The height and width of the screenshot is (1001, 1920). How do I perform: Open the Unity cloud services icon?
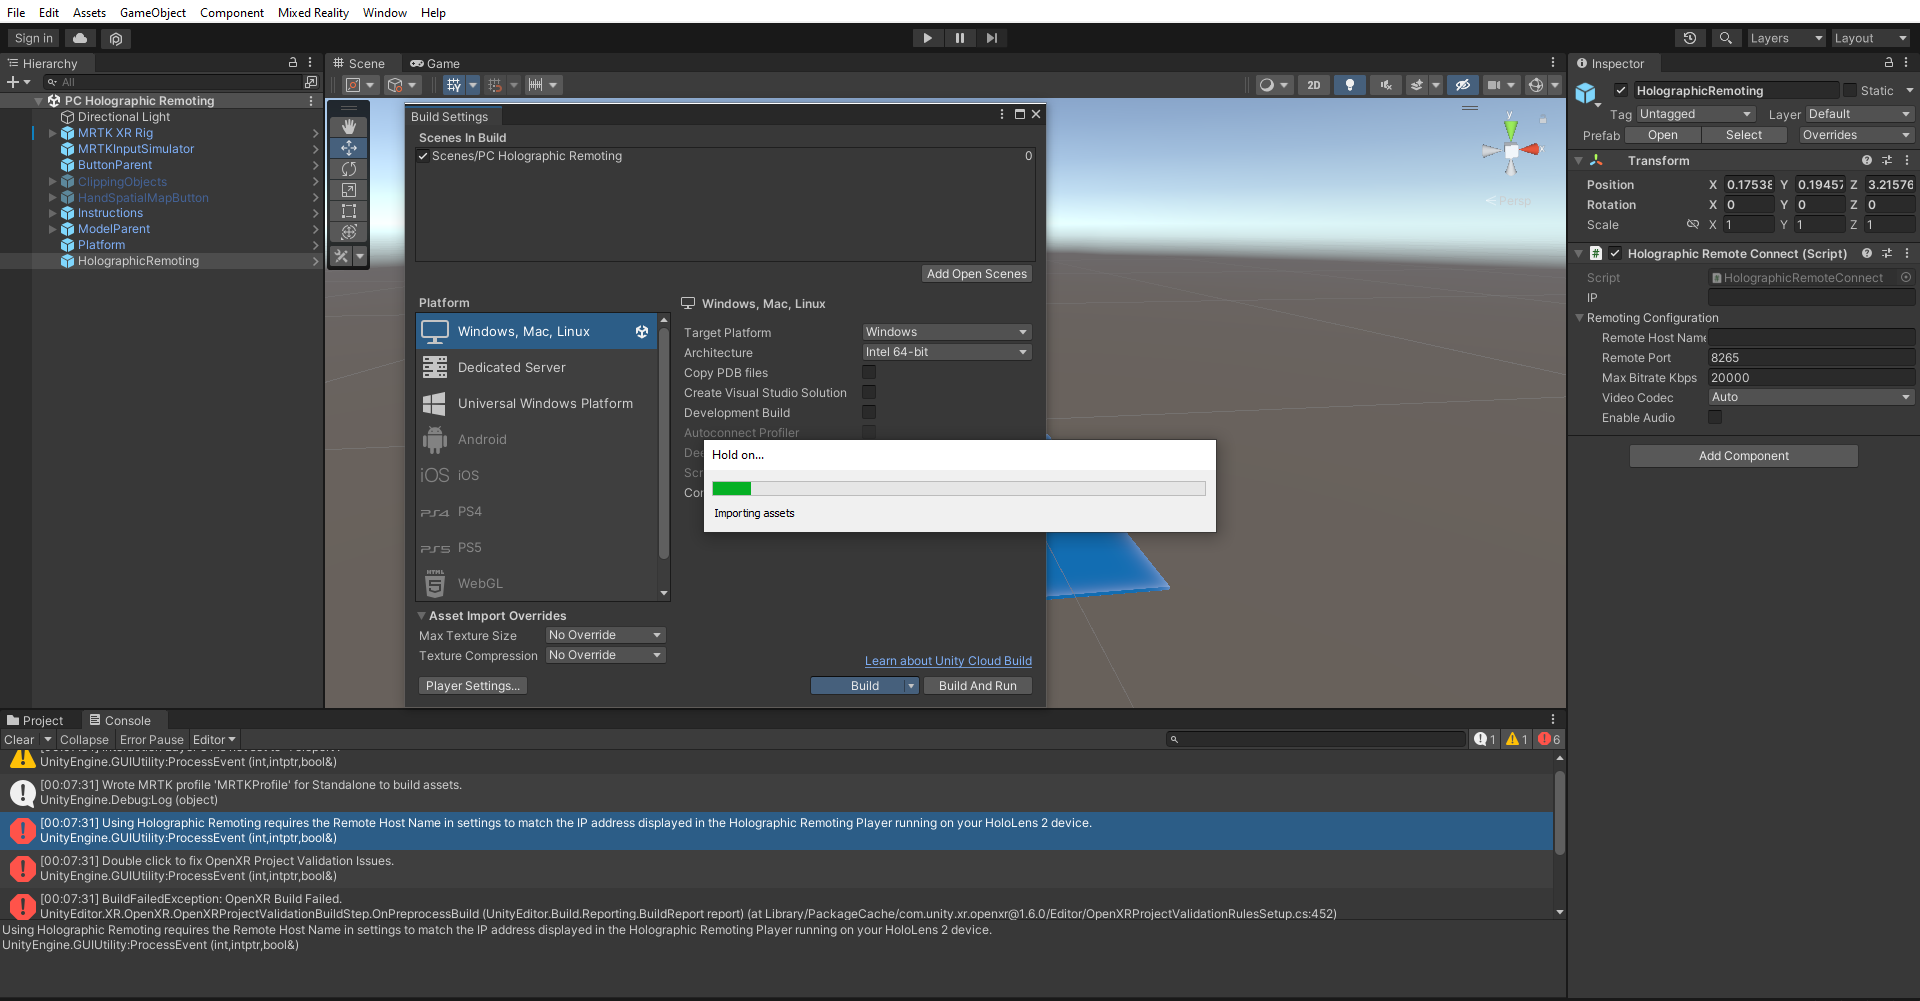click(x=80, y=38)
